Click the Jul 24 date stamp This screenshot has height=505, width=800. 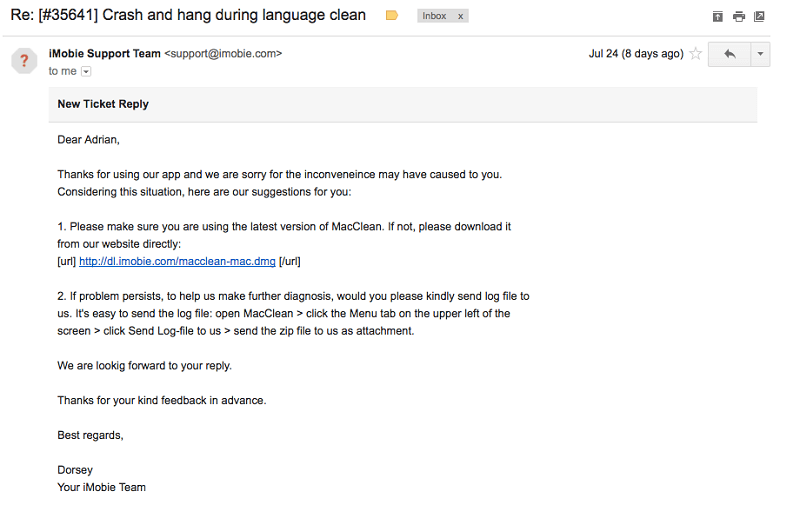click(636, 54)
